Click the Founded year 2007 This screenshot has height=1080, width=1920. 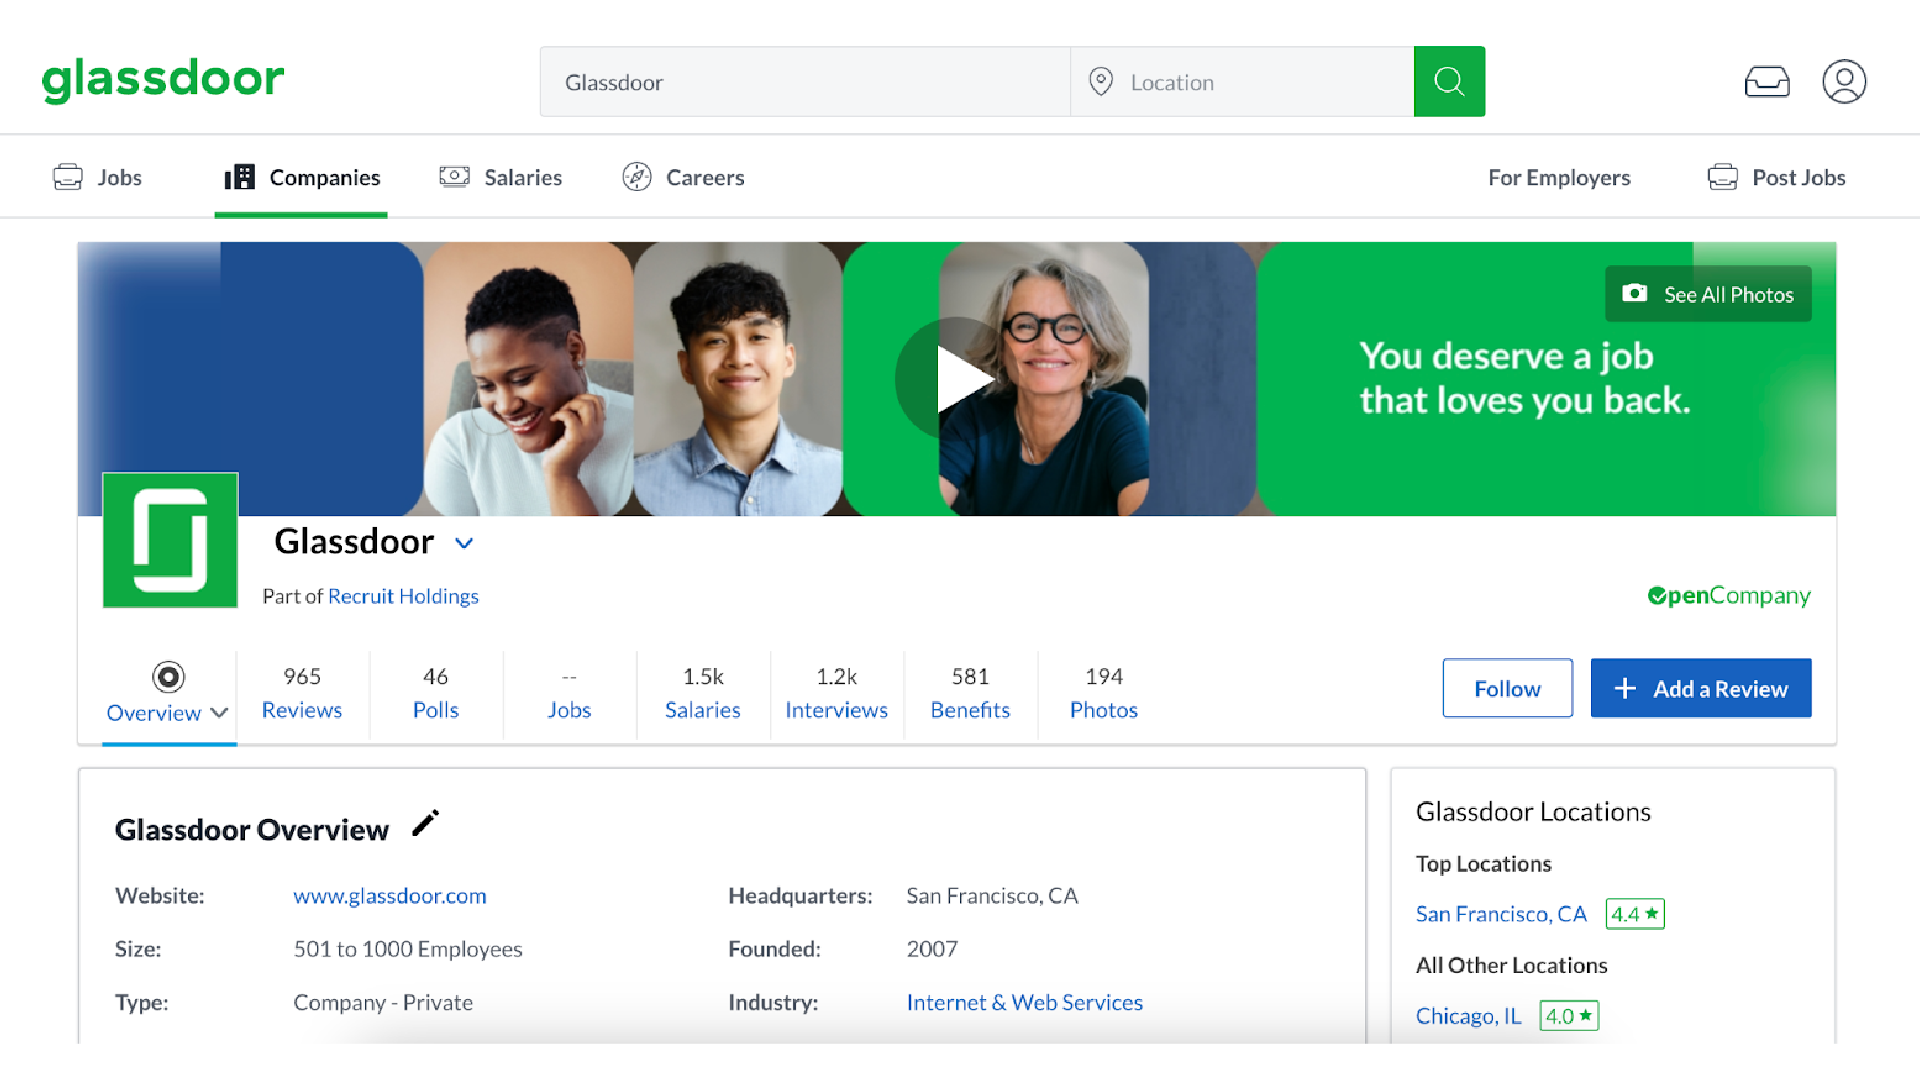[x=932, y=949]
